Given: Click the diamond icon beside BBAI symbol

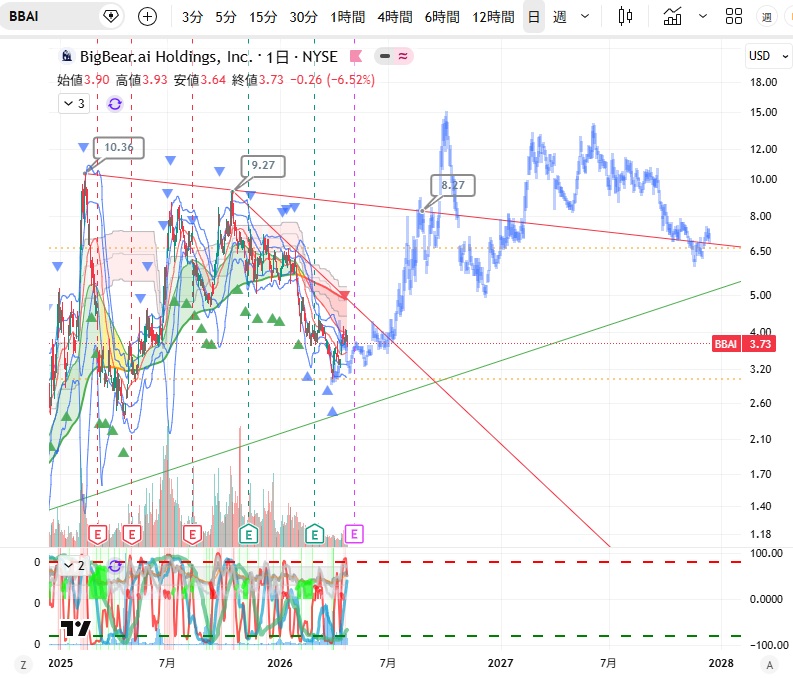Looking at the screenshot, I should click(x=111, y=16).
